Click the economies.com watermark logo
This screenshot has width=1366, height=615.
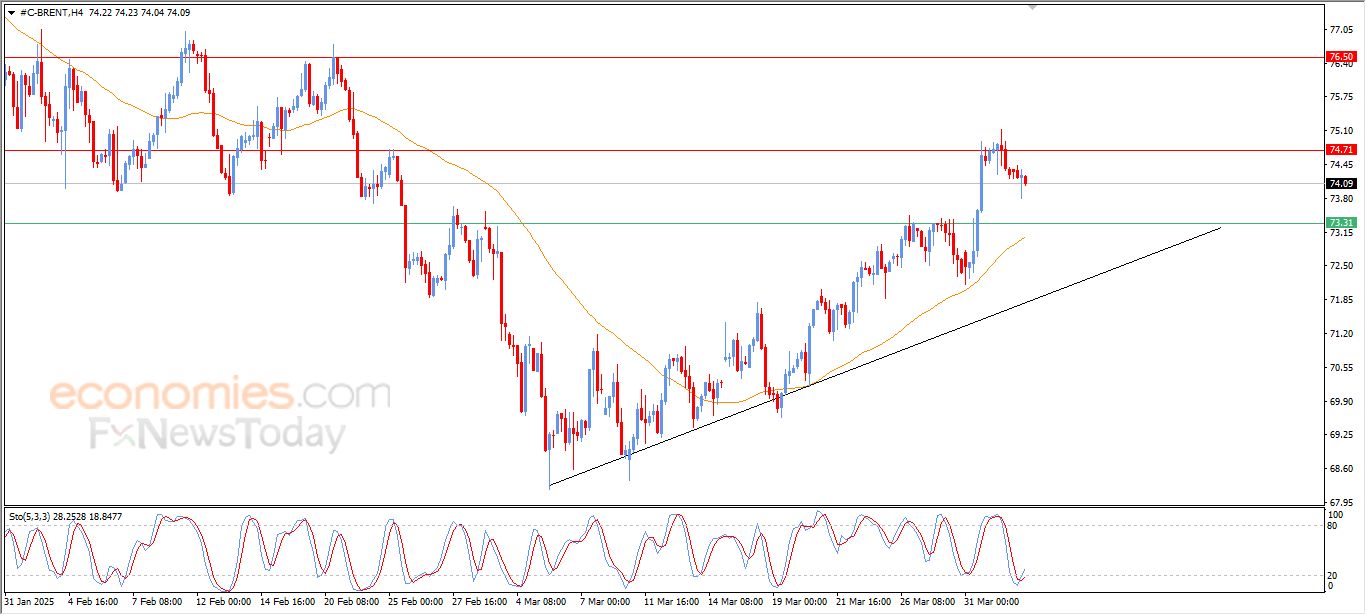click(220, 393)
